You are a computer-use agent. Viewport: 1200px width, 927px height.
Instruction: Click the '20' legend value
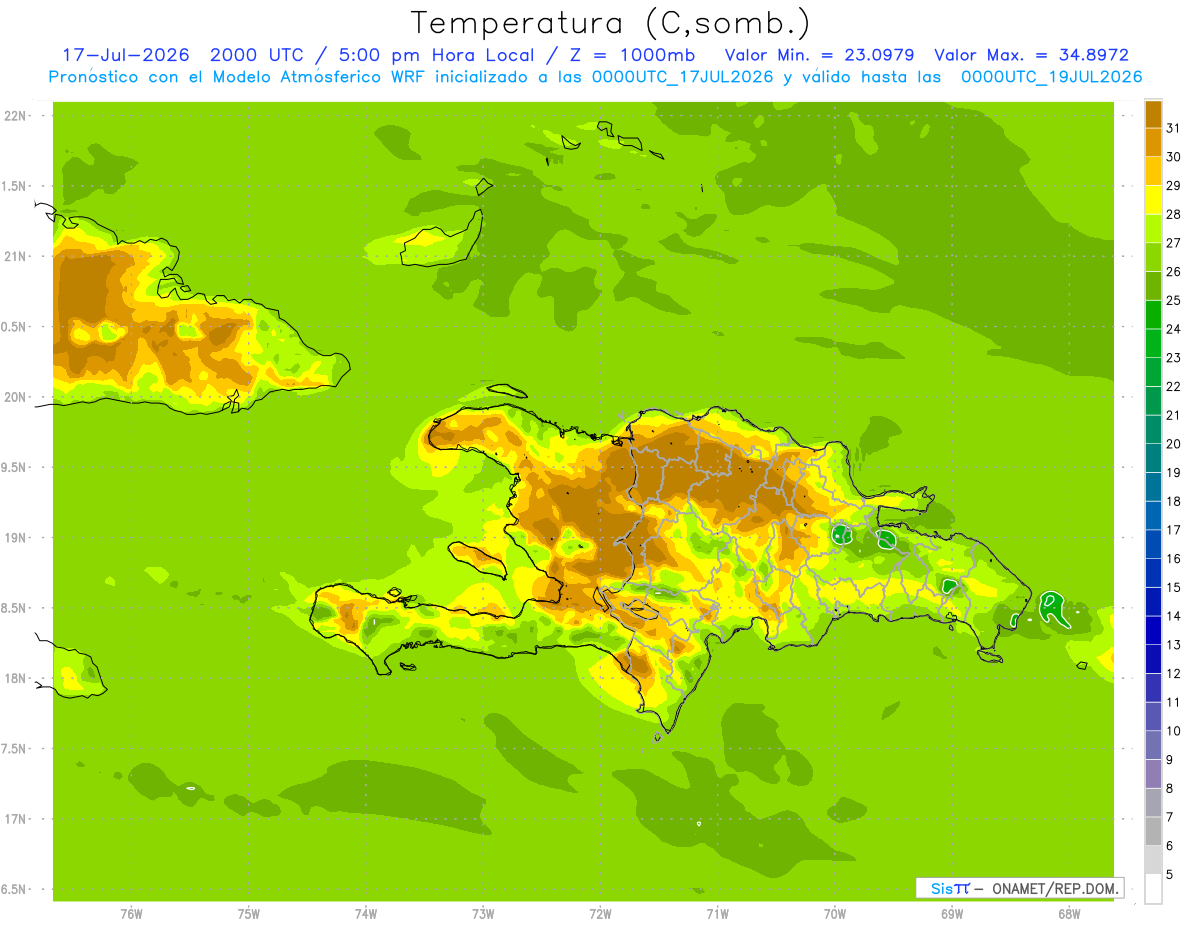click(1173, 444)
